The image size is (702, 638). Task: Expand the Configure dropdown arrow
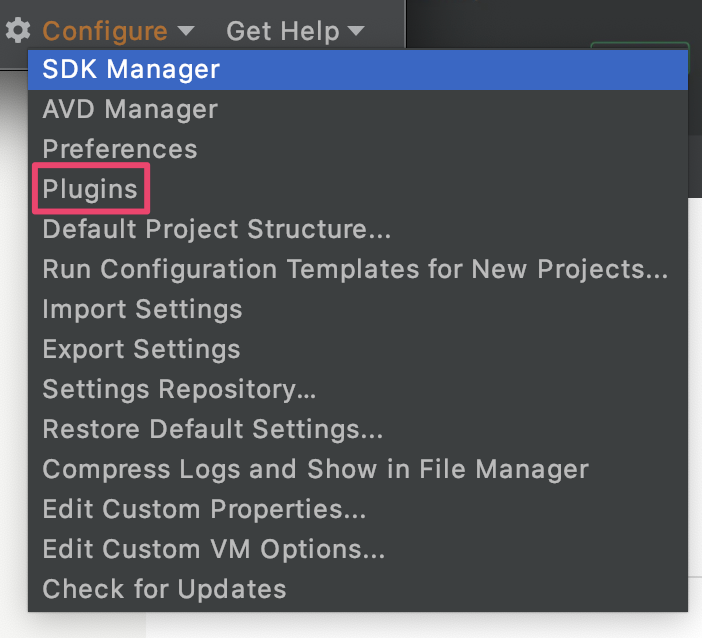[185, 31]
